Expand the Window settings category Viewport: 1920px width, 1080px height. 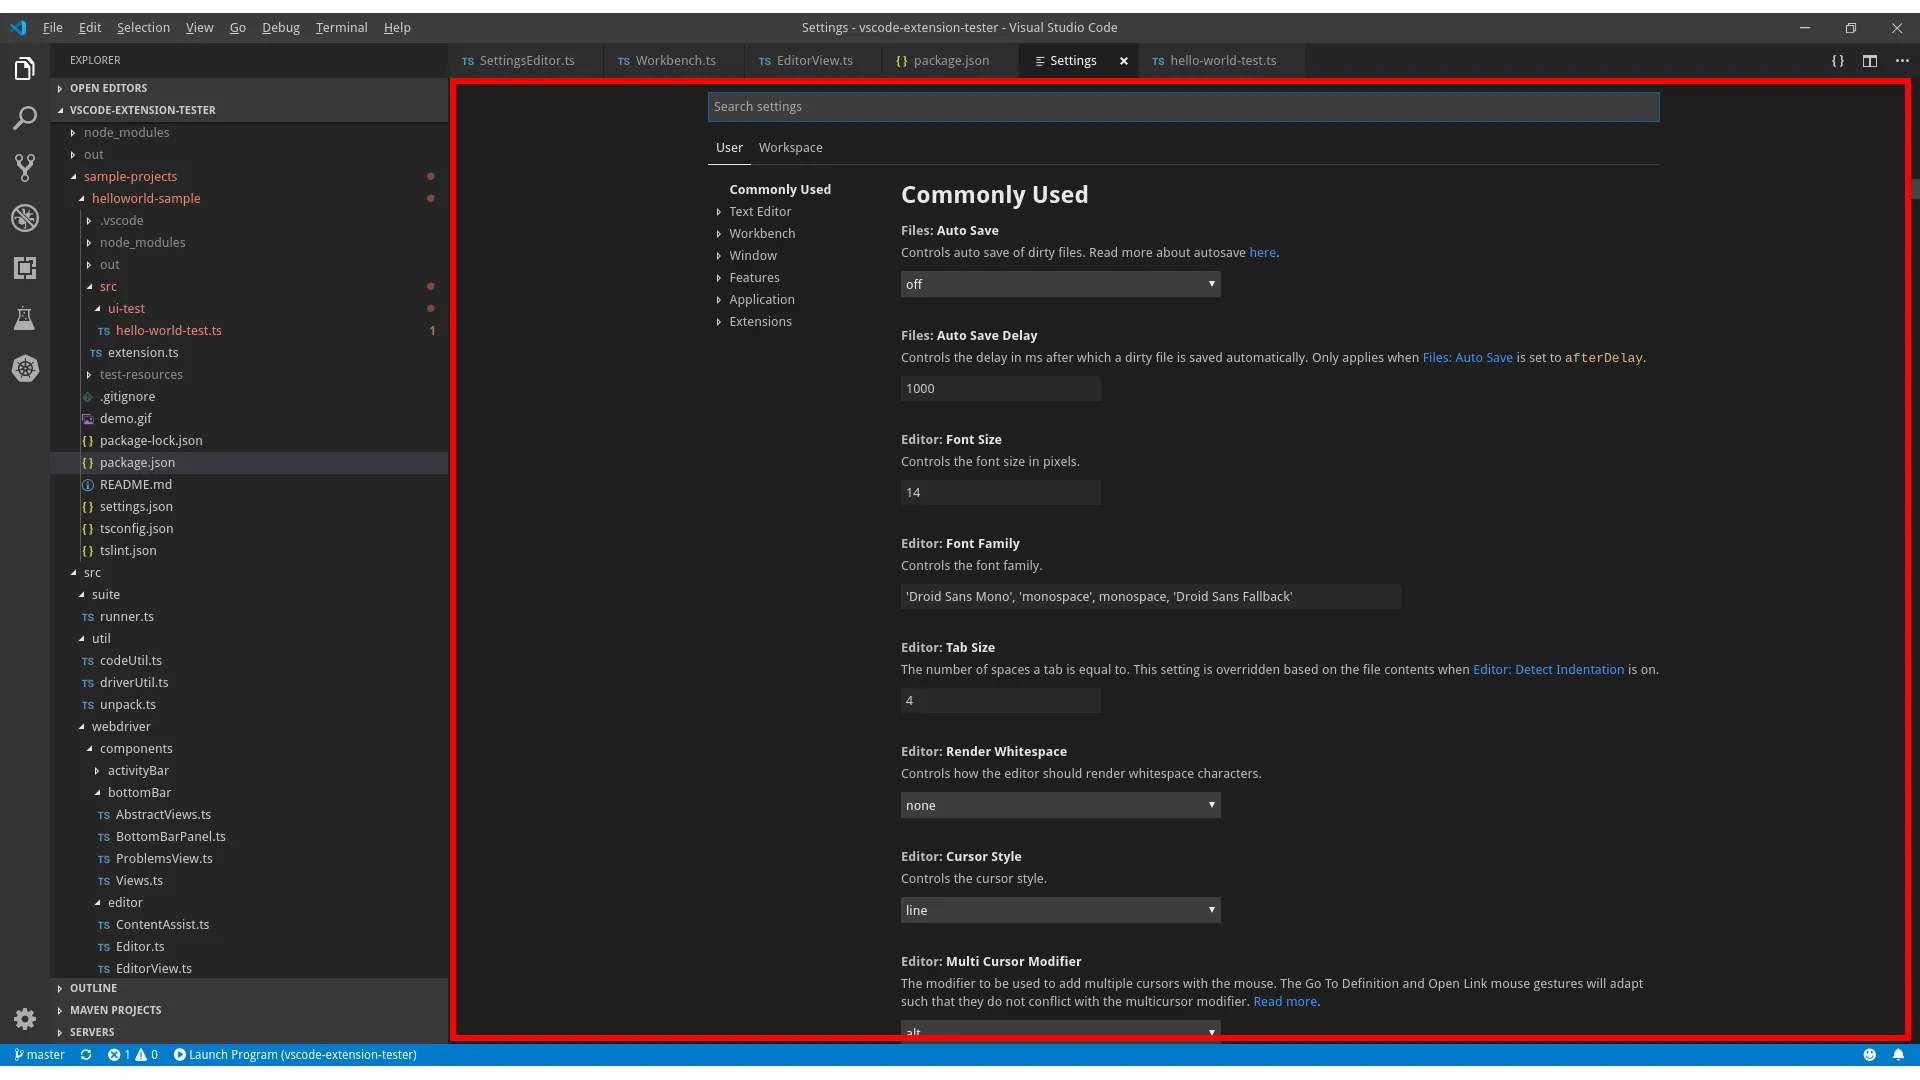pyautogui.click(x=753, y=256)
